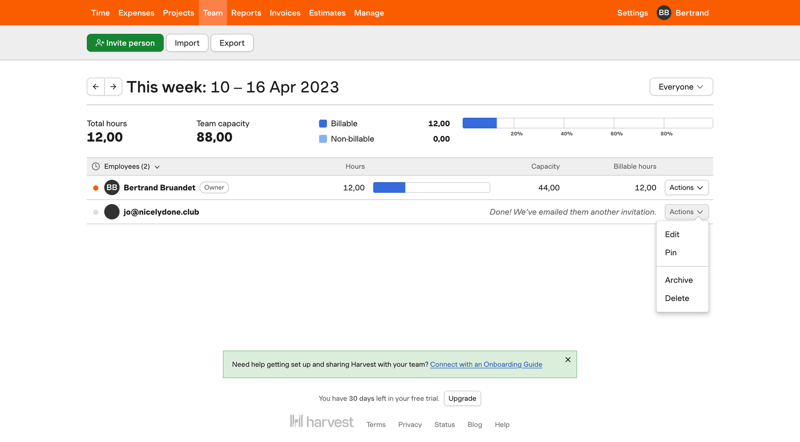Open jo@nicelydone.club person link
This screenshot has height=442, width=800.
[x=161, y=212]
